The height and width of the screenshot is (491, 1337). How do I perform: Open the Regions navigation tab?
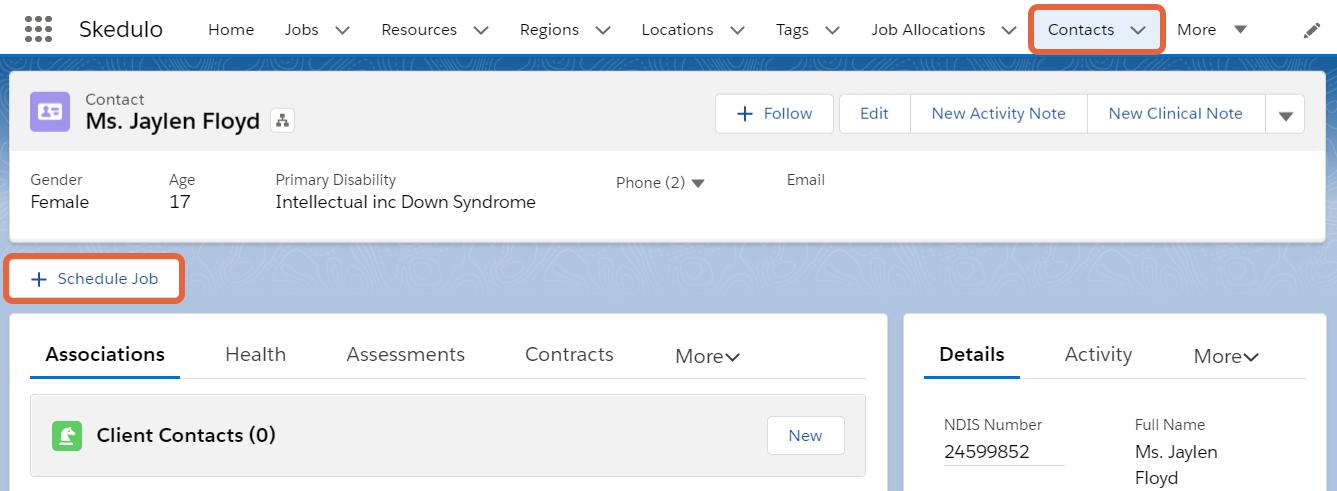pyautogui.click(x=550, y=30)
